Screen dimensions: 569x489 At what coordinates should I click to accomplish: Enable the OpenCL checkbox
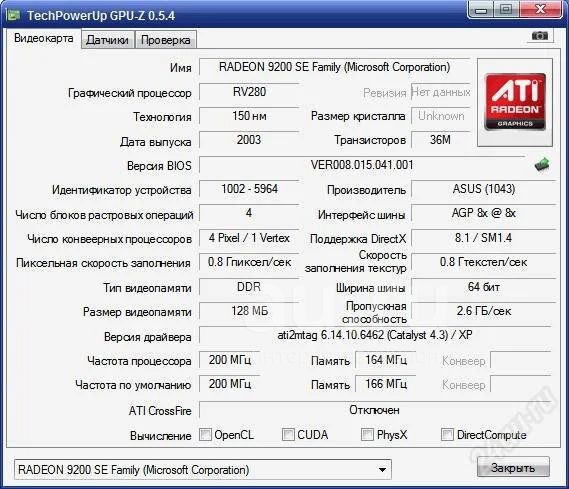(205, 434)
